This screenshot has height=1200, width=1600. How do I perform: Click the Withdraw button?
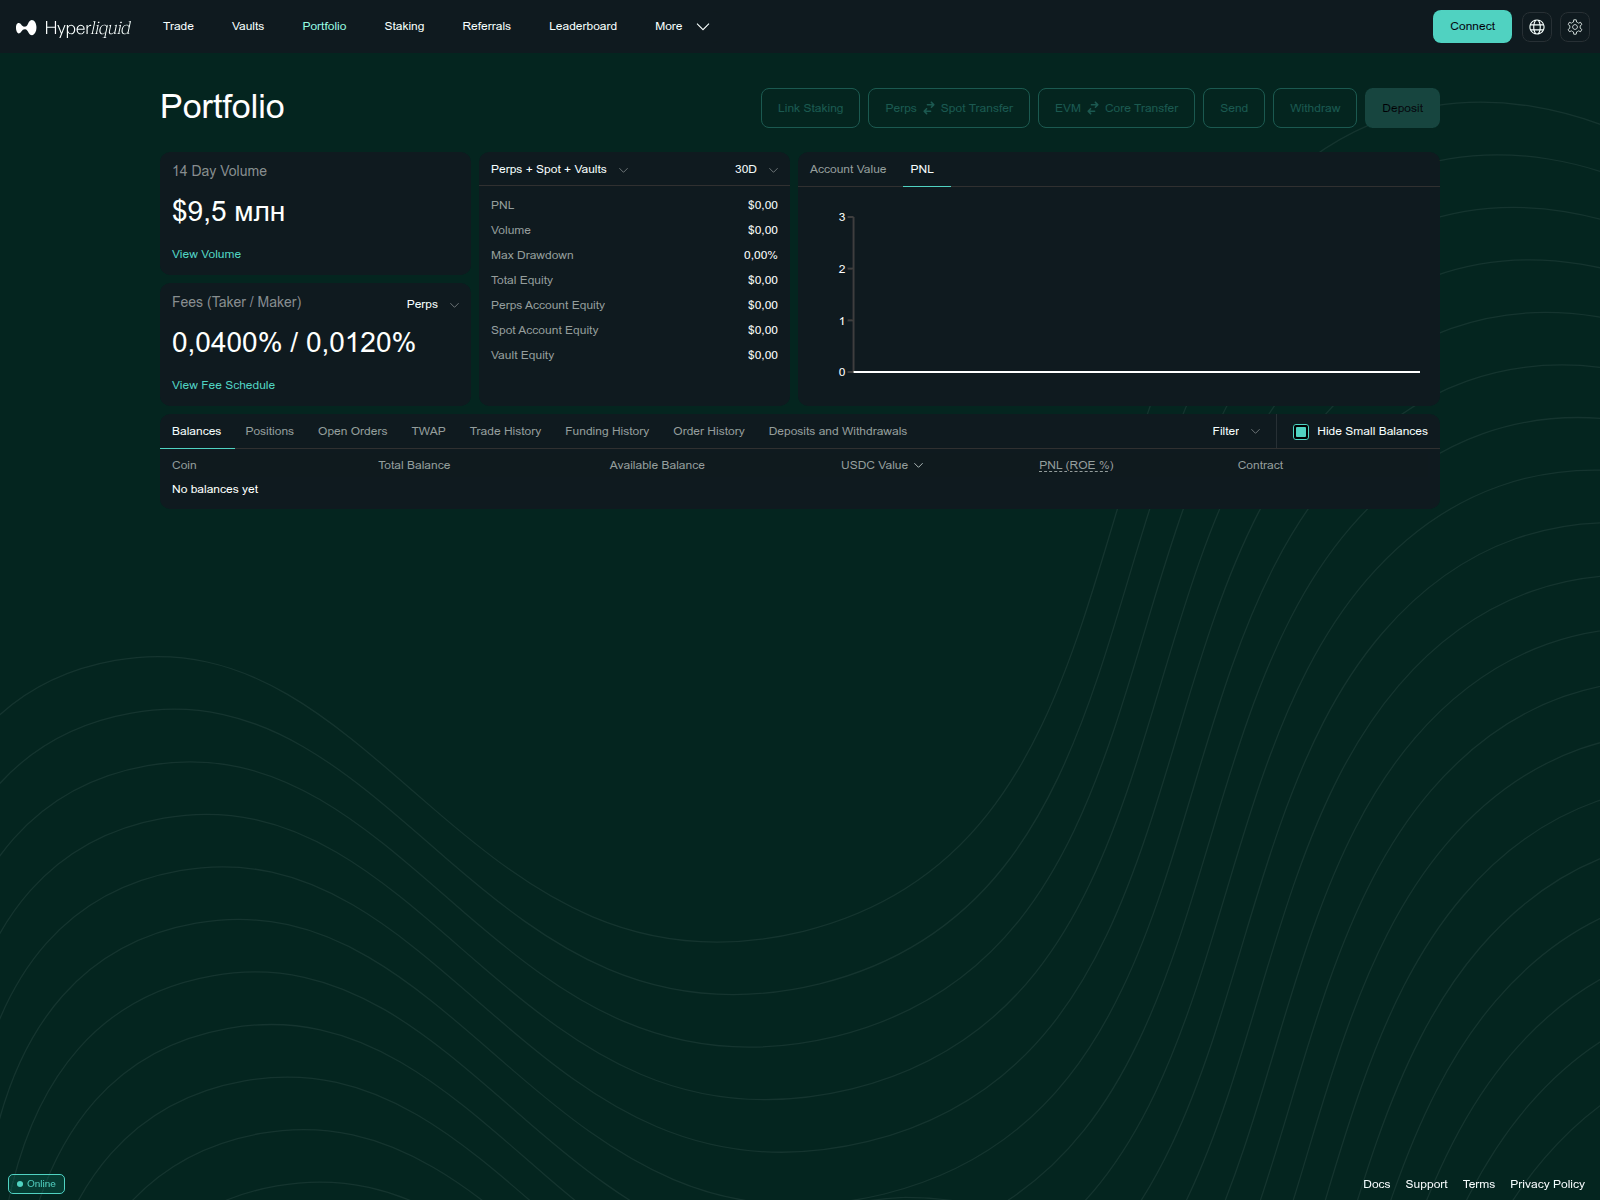click(1315, 108)
